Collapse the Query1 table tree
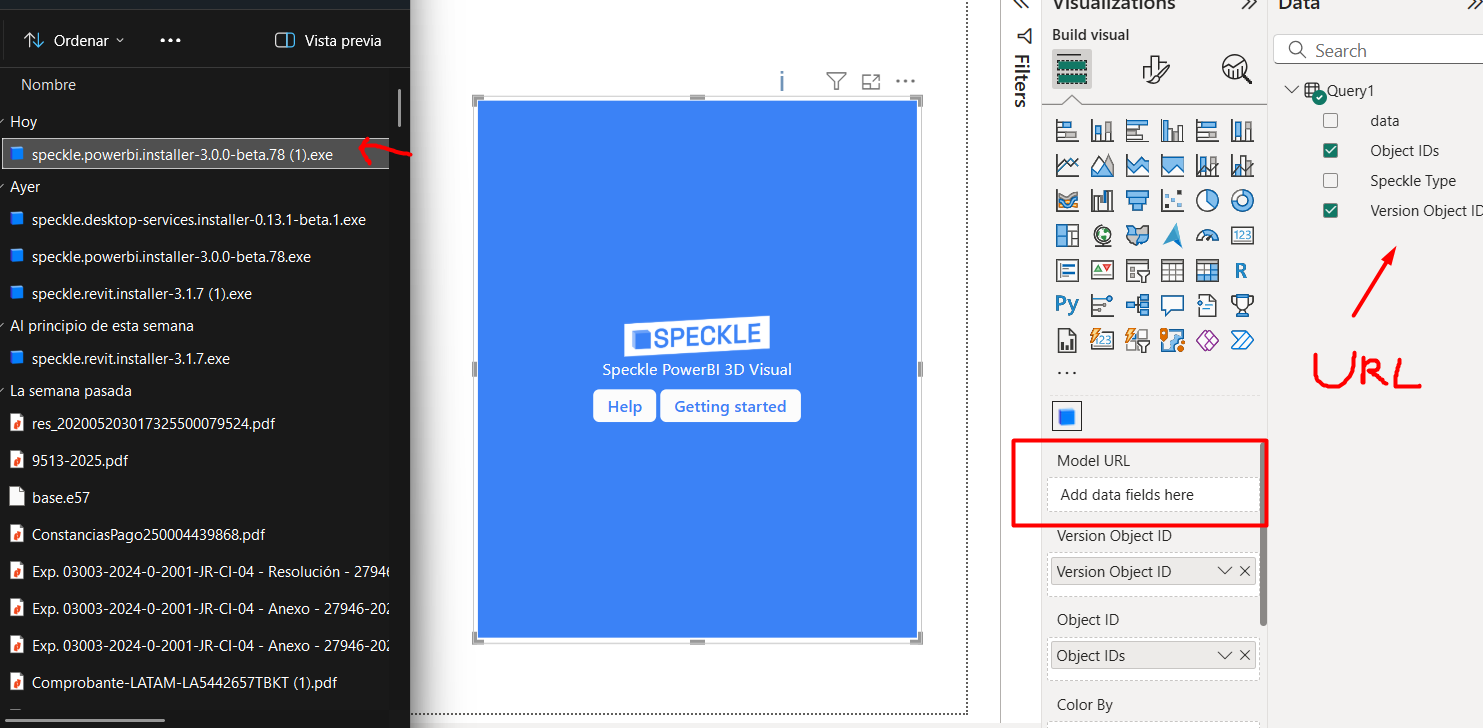Viewport: 1483px width, 728px height. [1290, 90]
